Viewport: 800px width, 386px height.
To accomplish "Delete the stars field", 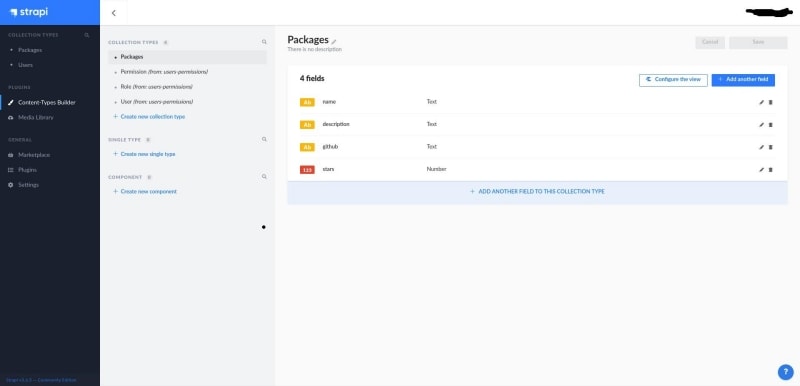I will tap(770, 169).
